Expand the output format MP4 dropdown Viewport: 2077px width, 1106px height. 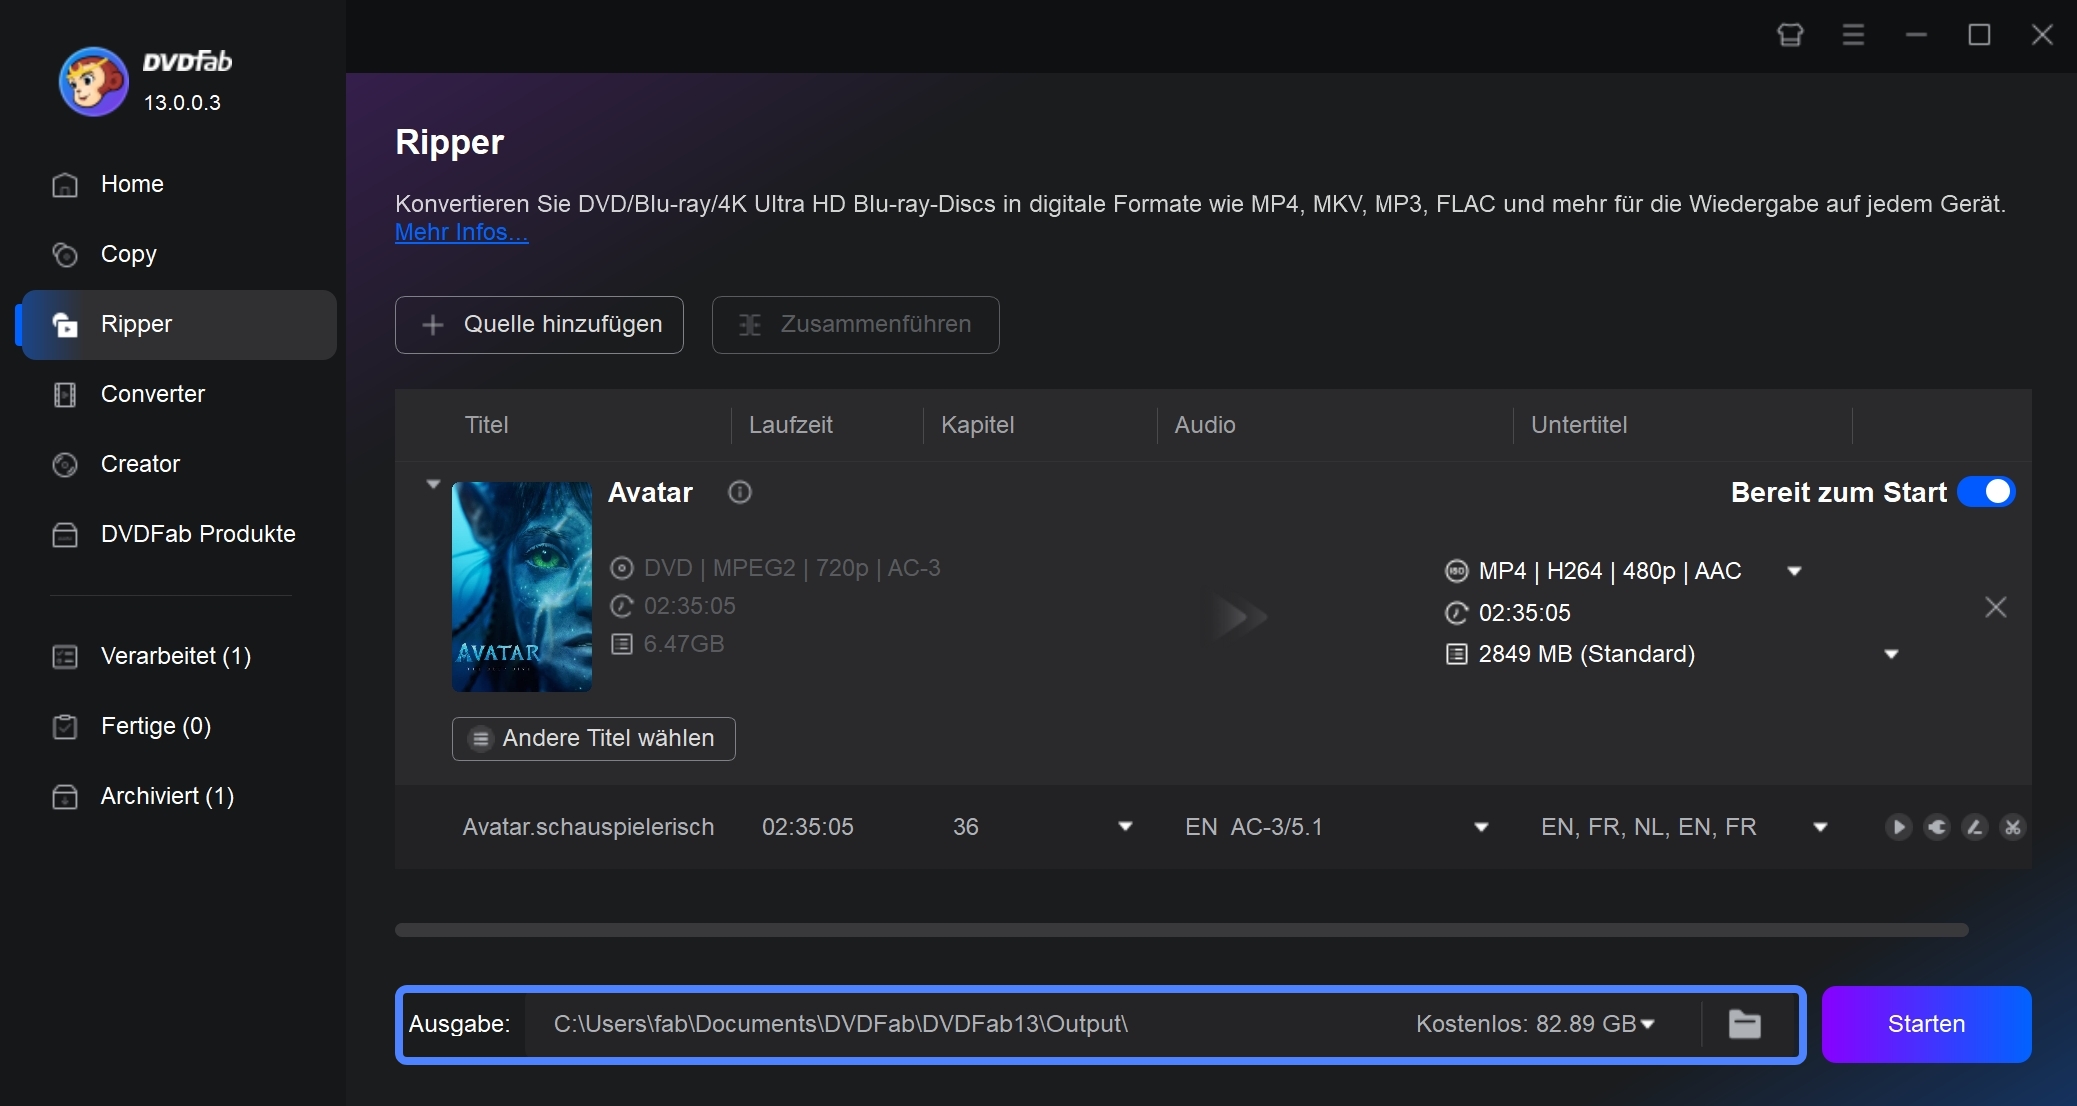click(1800, 570)
